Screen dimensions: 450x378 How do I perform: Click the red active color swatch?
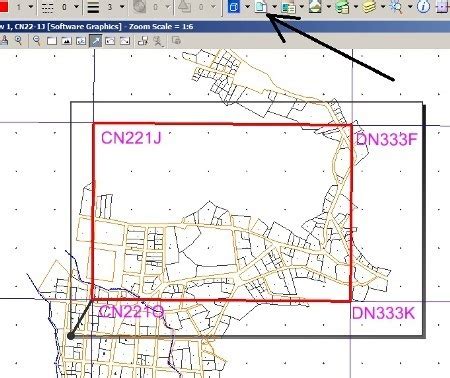(4, 6)
